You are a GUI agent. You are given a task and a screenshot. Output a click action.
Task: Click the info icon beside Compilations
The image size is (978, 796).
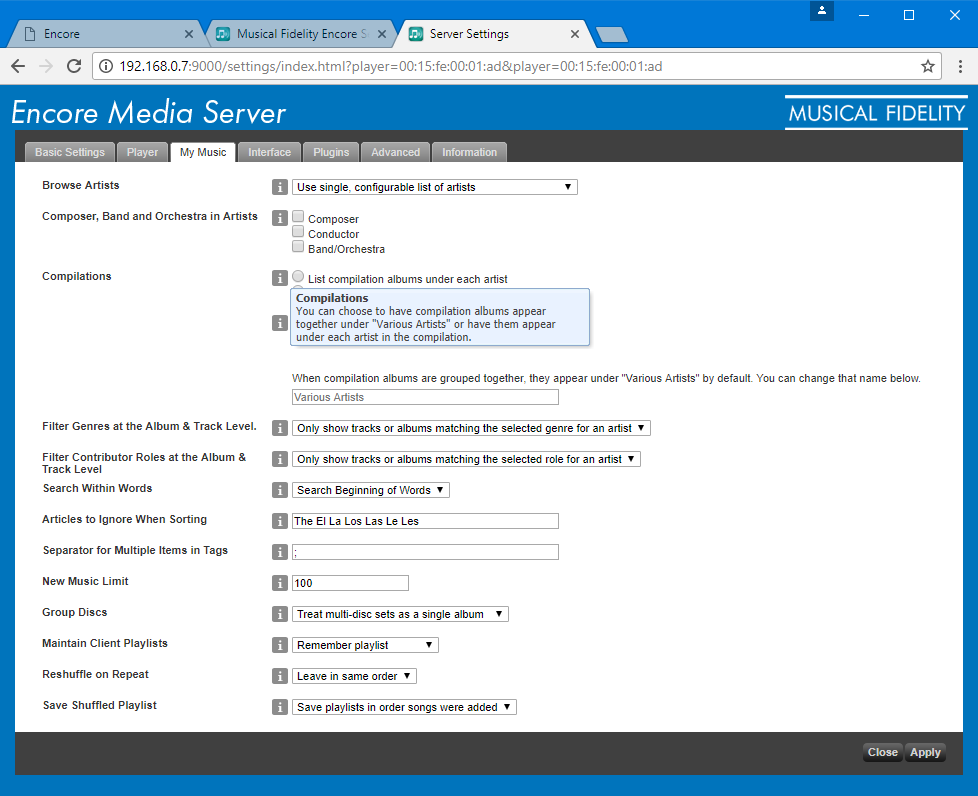(279, 278)
